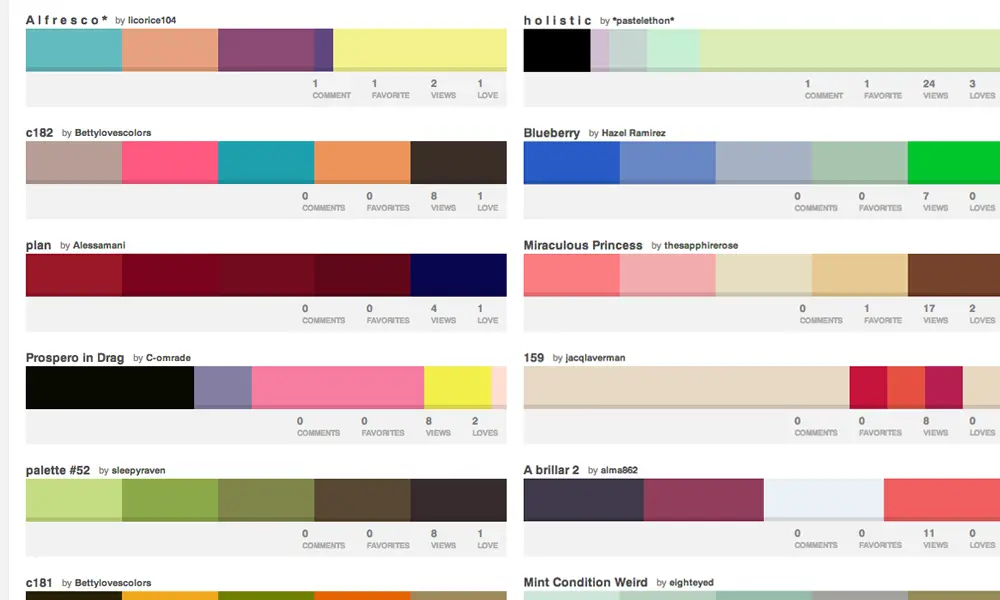Select maroon swatch in A brillar 2

(x=703, y=500)
